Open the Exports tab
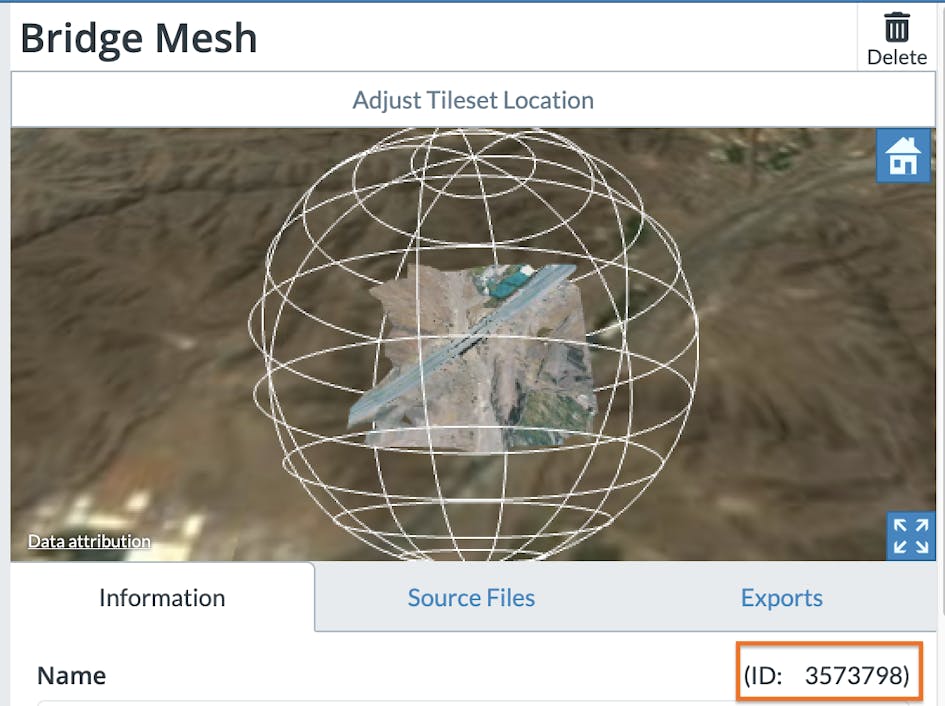The height and width of the screenshot is (706, 945). (781, 597)
